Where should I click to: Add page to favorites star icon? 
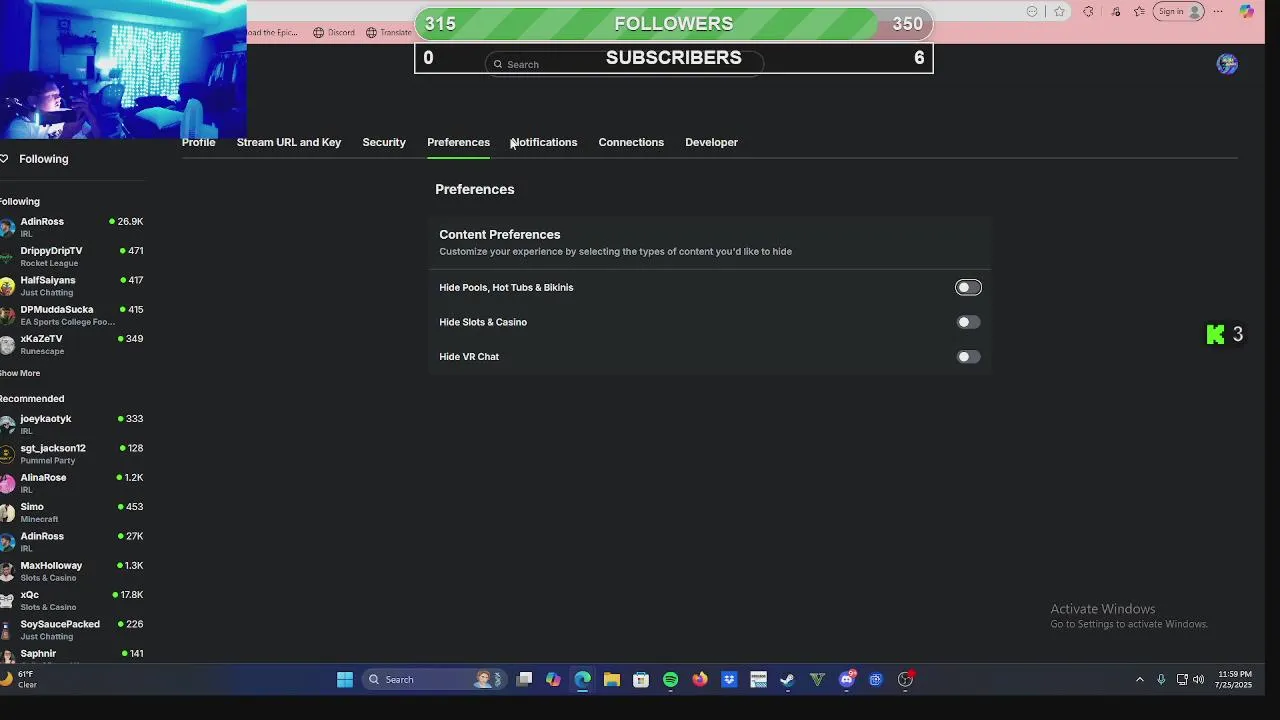coord(1059,12)
